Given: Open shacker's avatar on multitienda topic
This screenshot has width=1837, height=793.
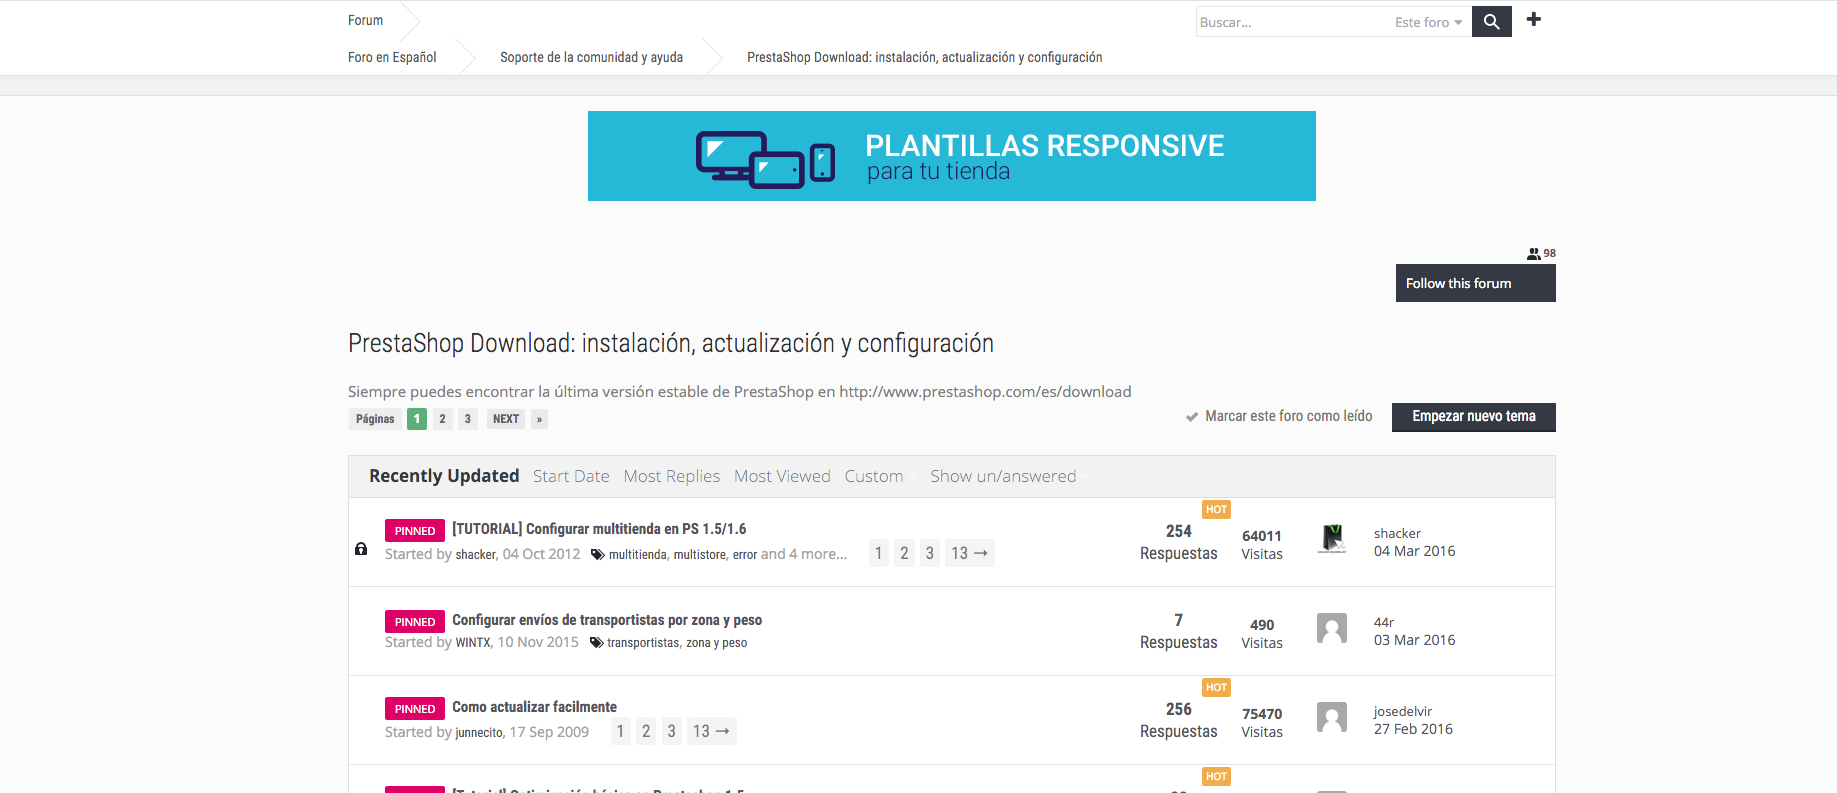Looking at the screenshot, I should (x=1332, y=539).
